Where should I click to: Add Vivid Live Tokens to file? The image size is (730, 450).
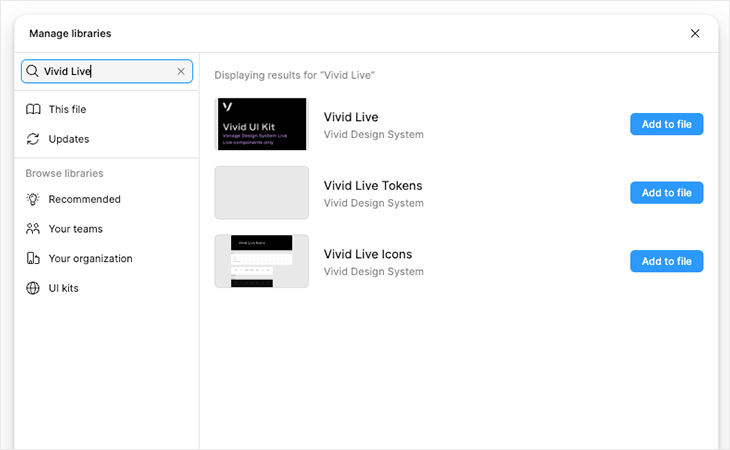(667, 193)
